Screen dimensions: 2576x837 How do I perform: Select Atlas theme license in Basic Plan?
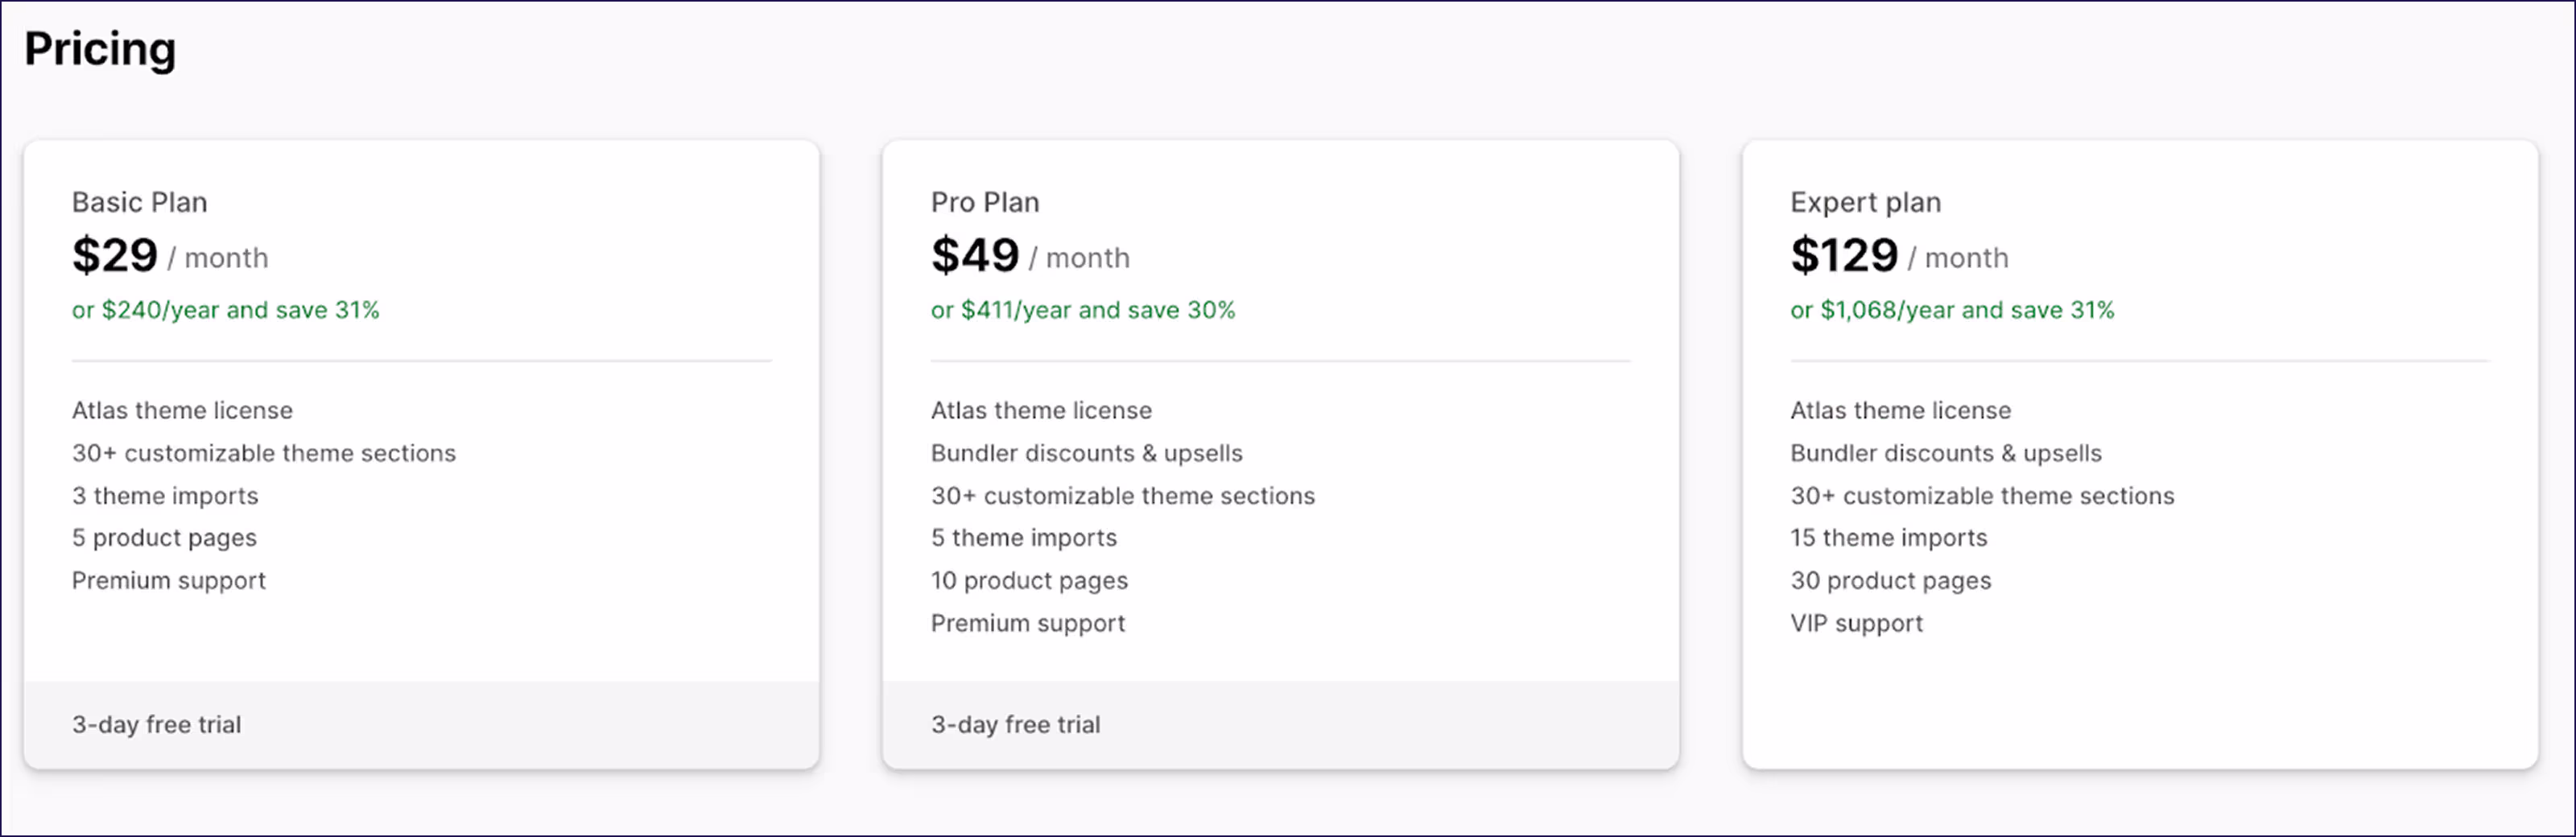[181, 410]
